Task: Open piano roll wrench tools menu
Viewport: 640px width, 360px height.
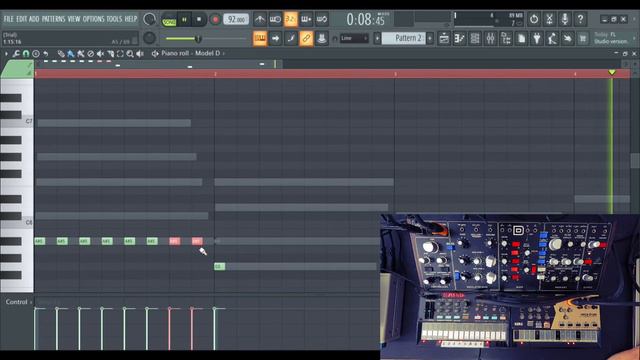Action: 16,53
